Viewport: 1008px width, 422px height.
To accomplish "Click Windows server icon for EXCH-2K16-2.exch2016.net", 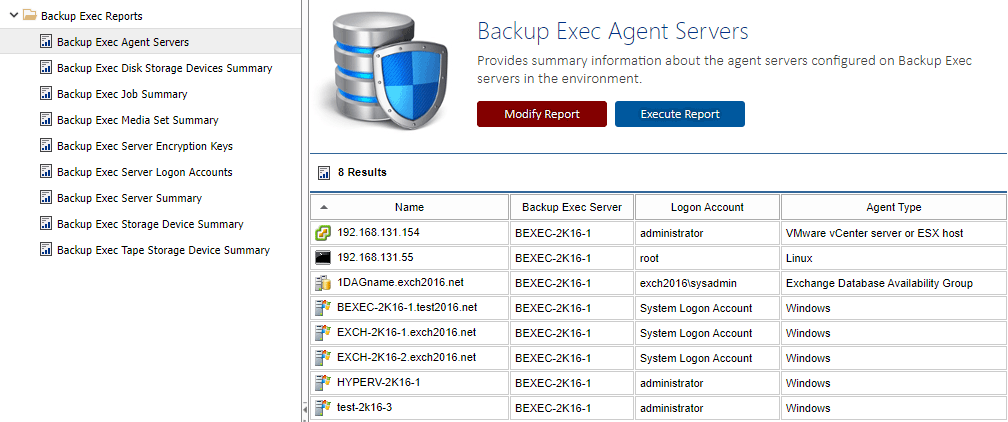I will pos(323,358).
